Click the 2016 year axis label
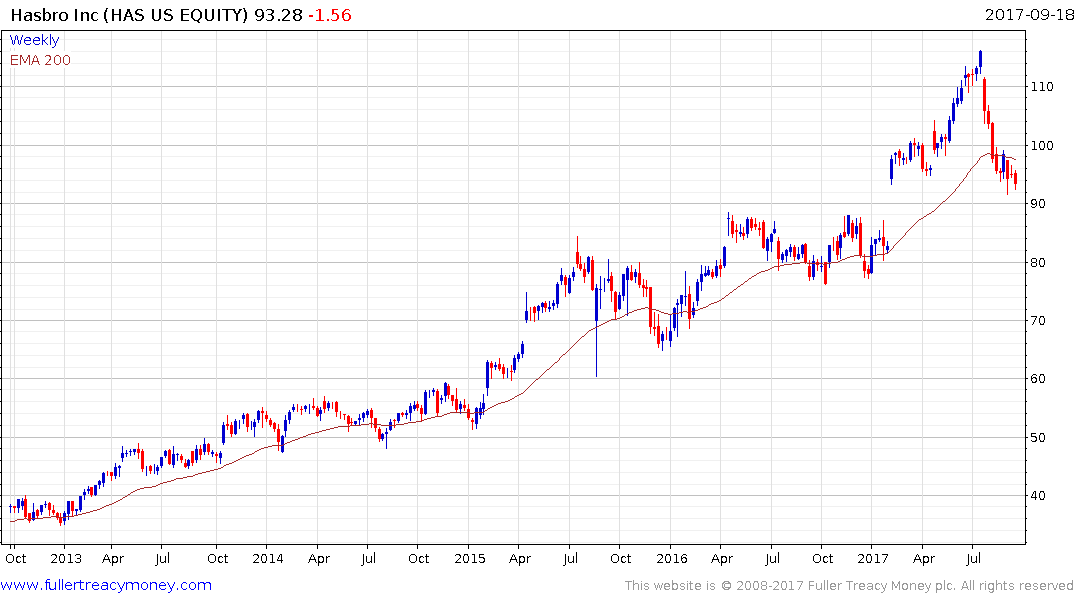This screenshot has width=1075, height=600. (x=671, y=558)
